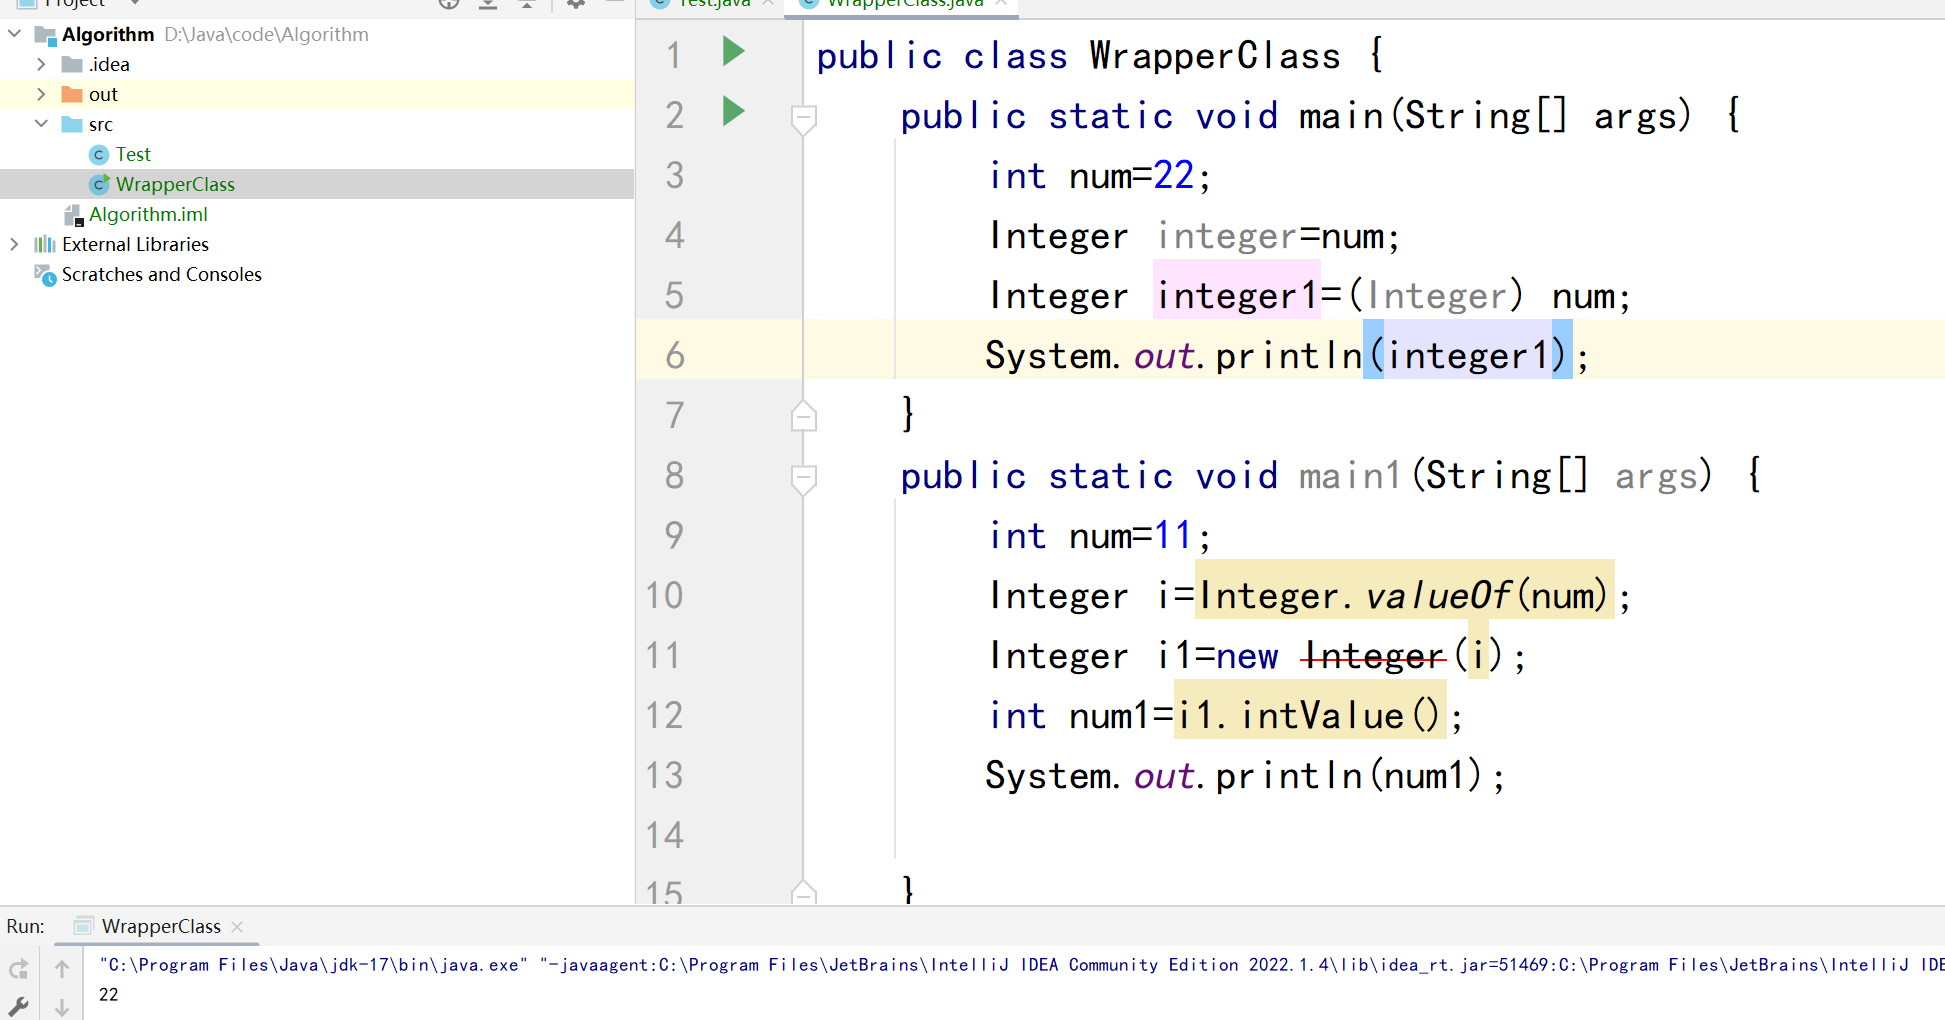Image resolution: width=1945 pixels, height=1020 pixels.
Task: Expand External Libraries node
Action: 14,244
